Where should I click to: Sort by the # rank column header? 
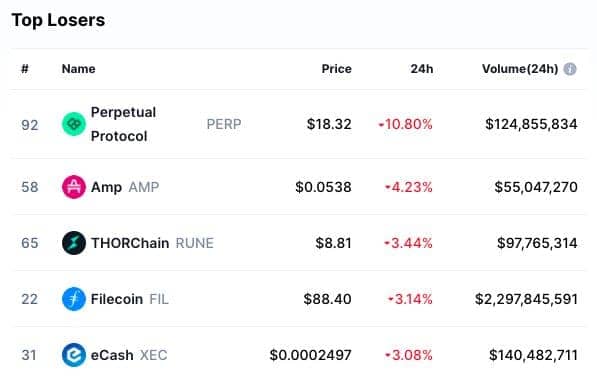click(x=25, y=69)
